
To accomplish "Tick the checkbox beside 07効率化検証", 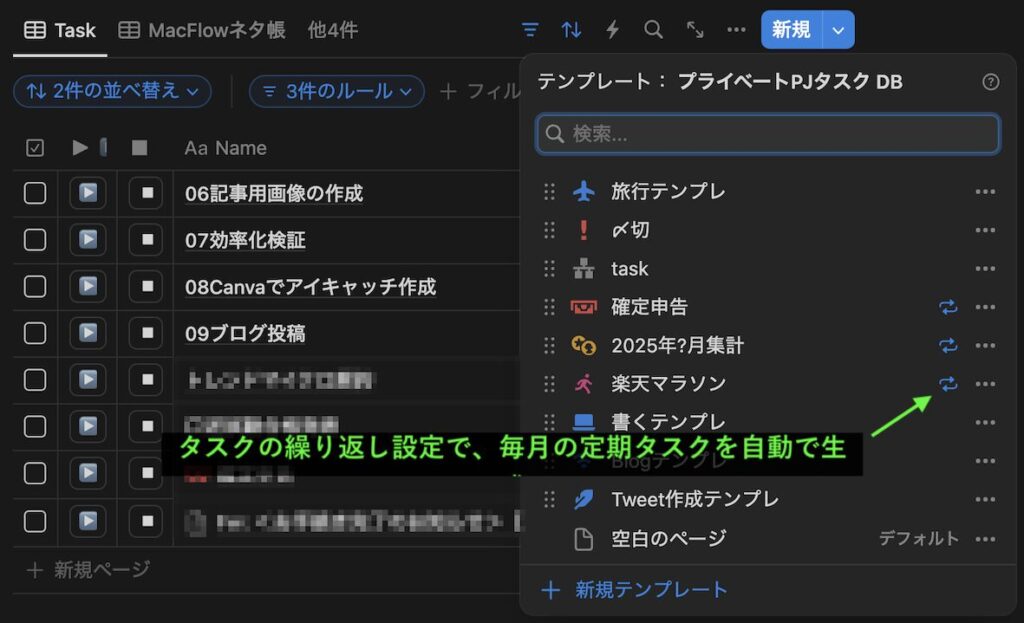I will click(x=35, y=240).
